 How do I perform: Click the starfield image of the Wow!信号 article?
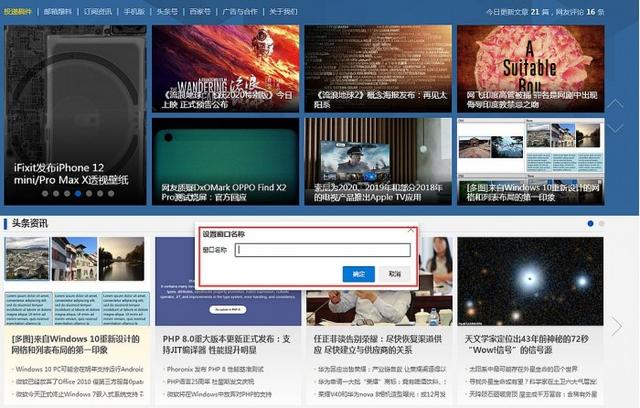pos(530,281)
